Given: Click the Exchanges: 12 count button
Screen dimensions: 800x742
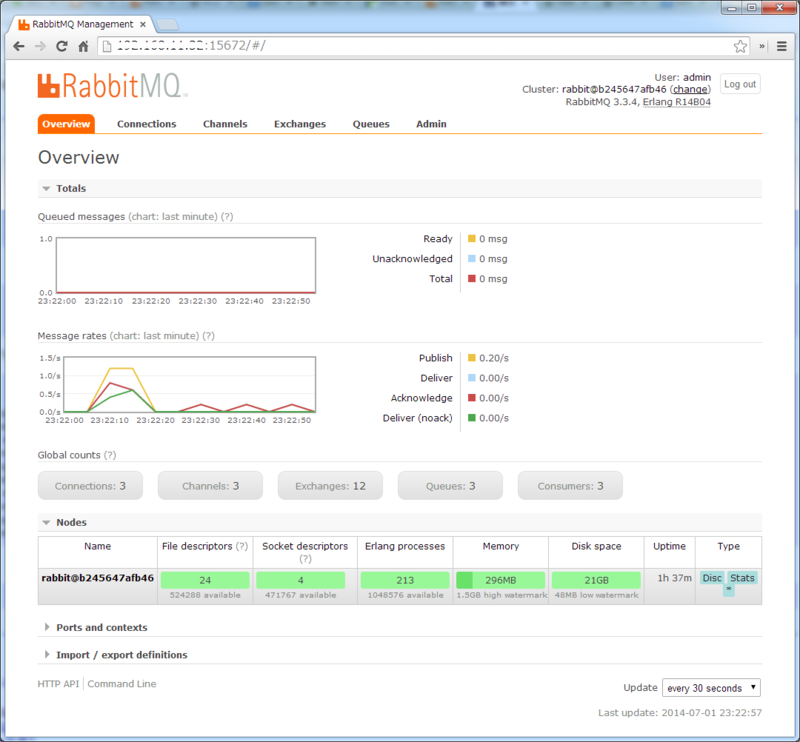Looking at the screenshot, I should 330,486.
